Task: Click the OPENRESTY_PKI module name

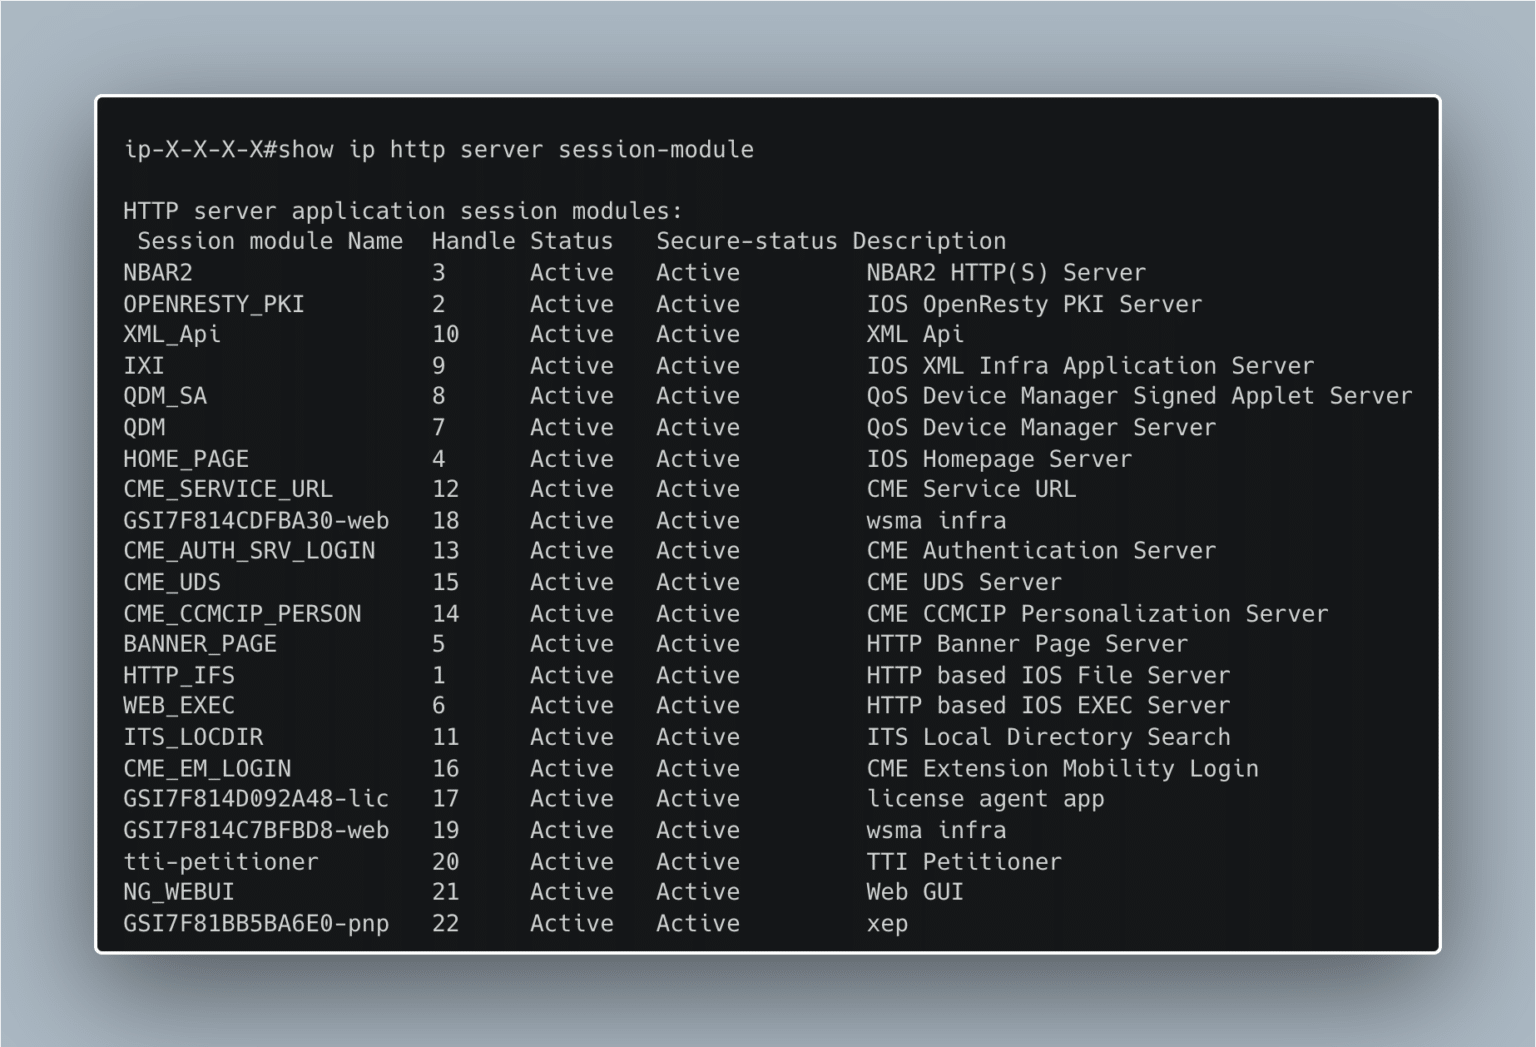Action: (212, 304)
